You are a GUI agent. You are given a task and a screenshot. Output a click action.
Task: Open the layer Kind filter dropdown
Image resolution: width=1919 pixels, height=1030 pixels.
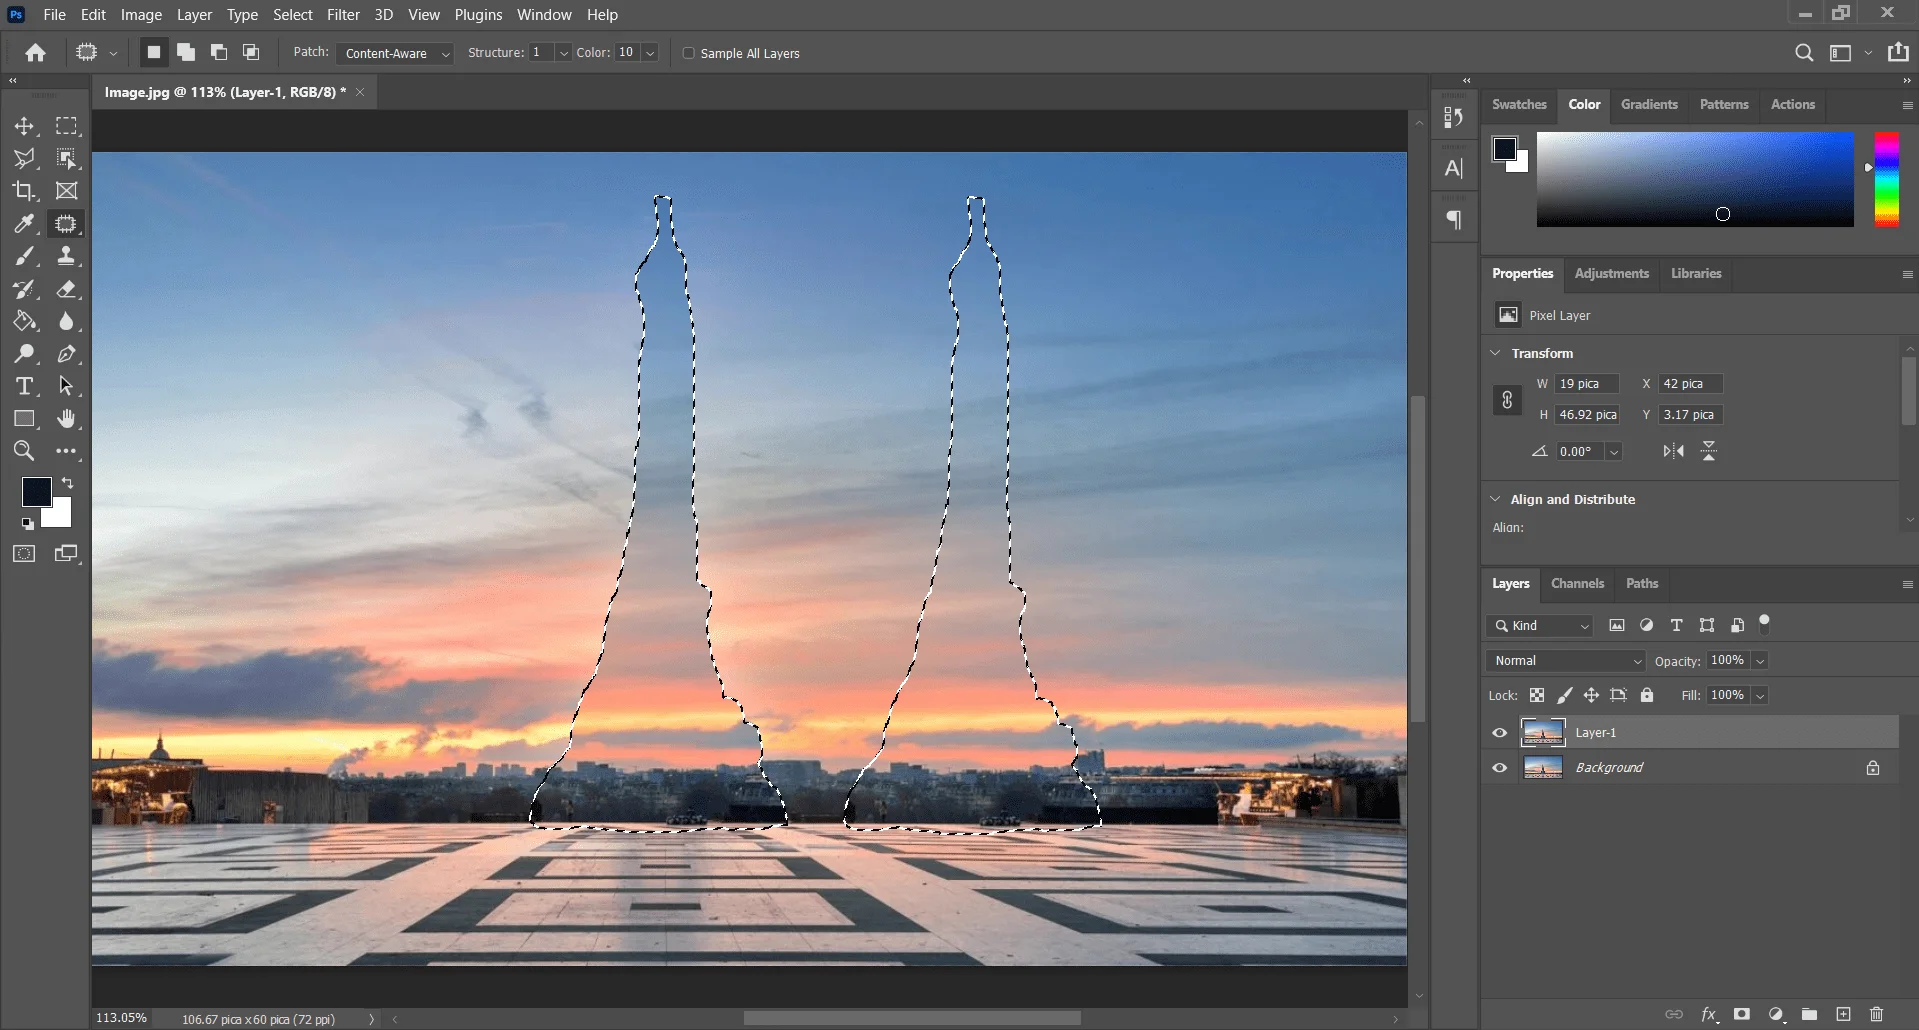coord(1540,626)
